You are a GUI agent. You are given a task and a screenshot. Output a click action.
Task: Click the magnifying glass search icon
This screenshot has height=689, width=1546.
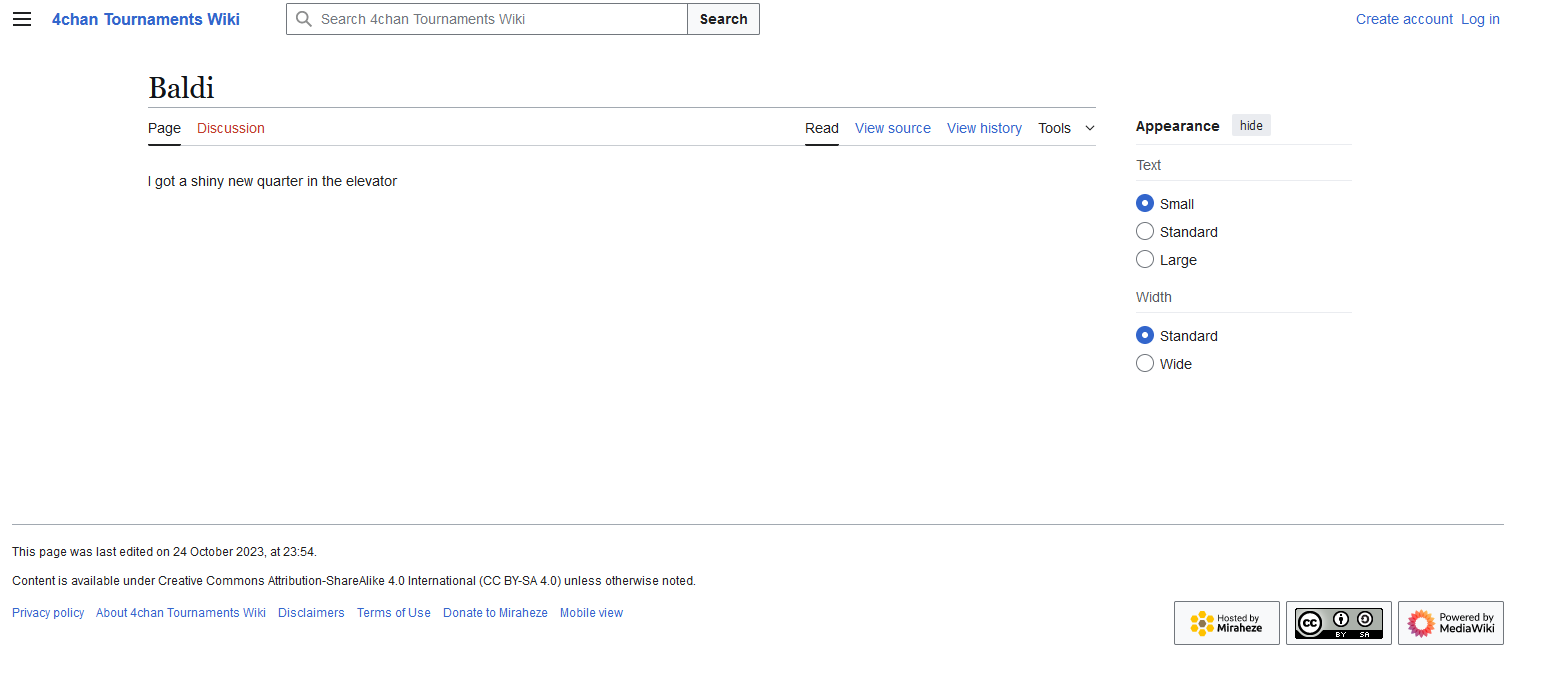point(304,19)
